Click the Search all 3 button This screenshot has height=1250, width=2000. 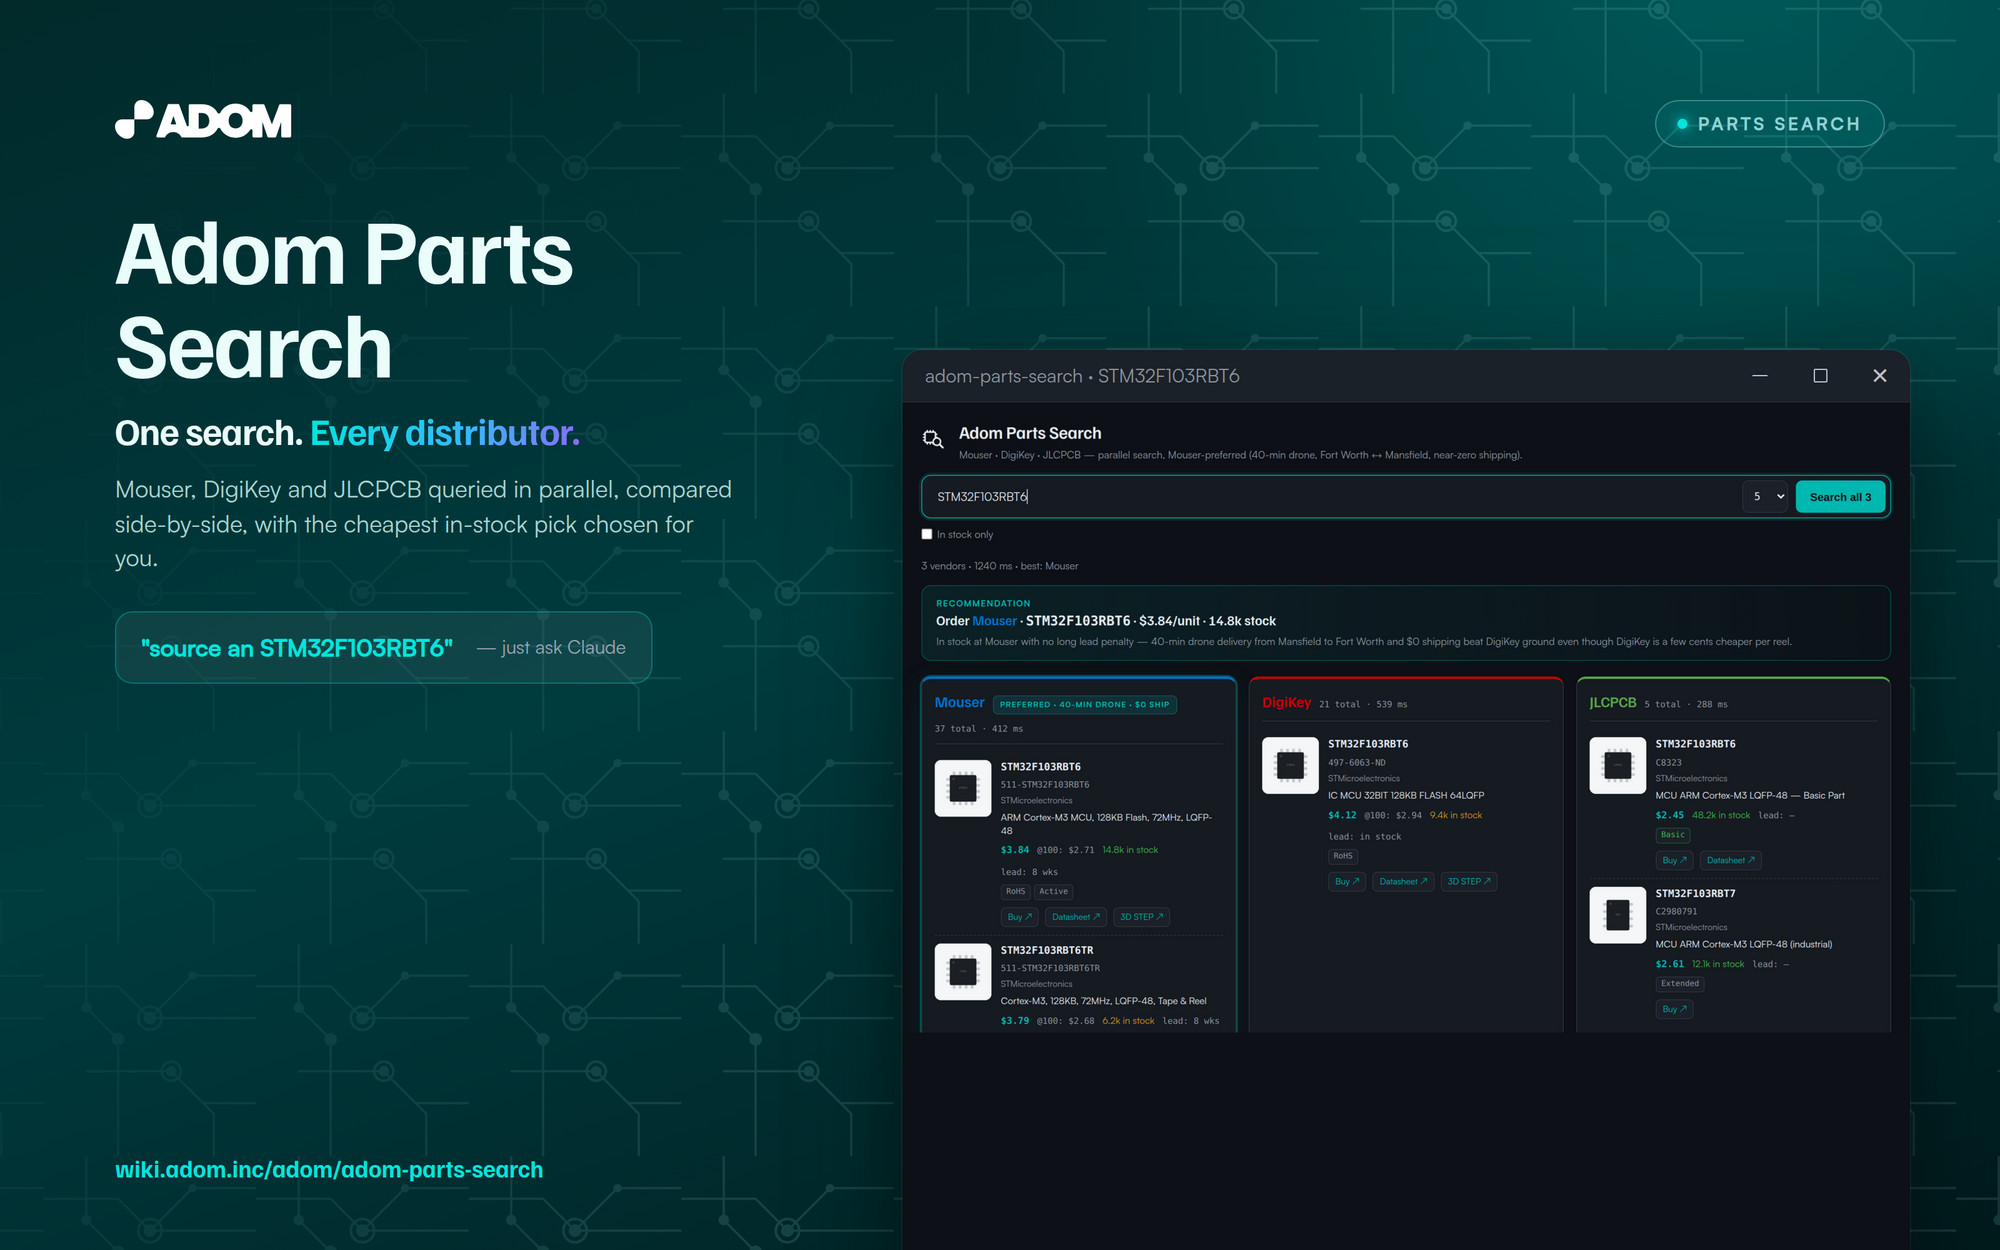[1840, 497]
